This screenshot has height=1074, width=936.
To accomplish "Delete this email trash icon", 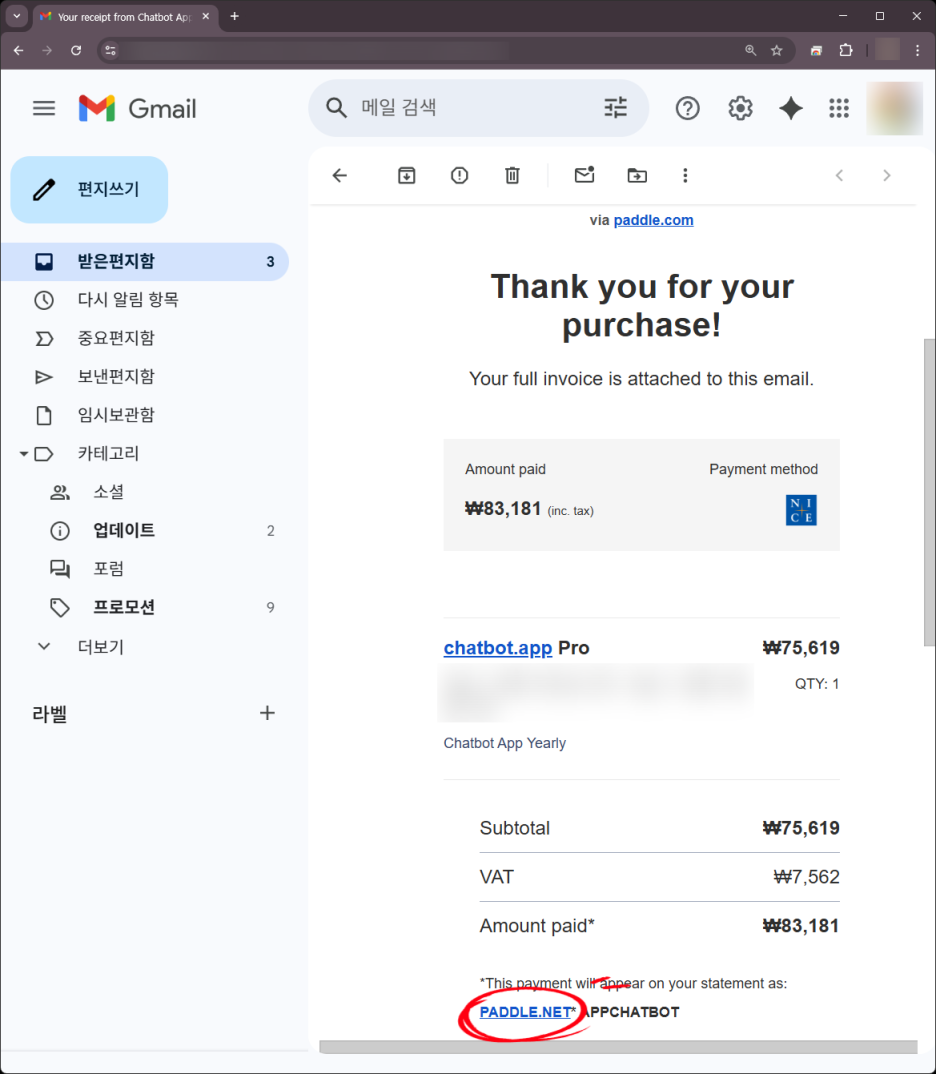I will click(x=512, y=175).
